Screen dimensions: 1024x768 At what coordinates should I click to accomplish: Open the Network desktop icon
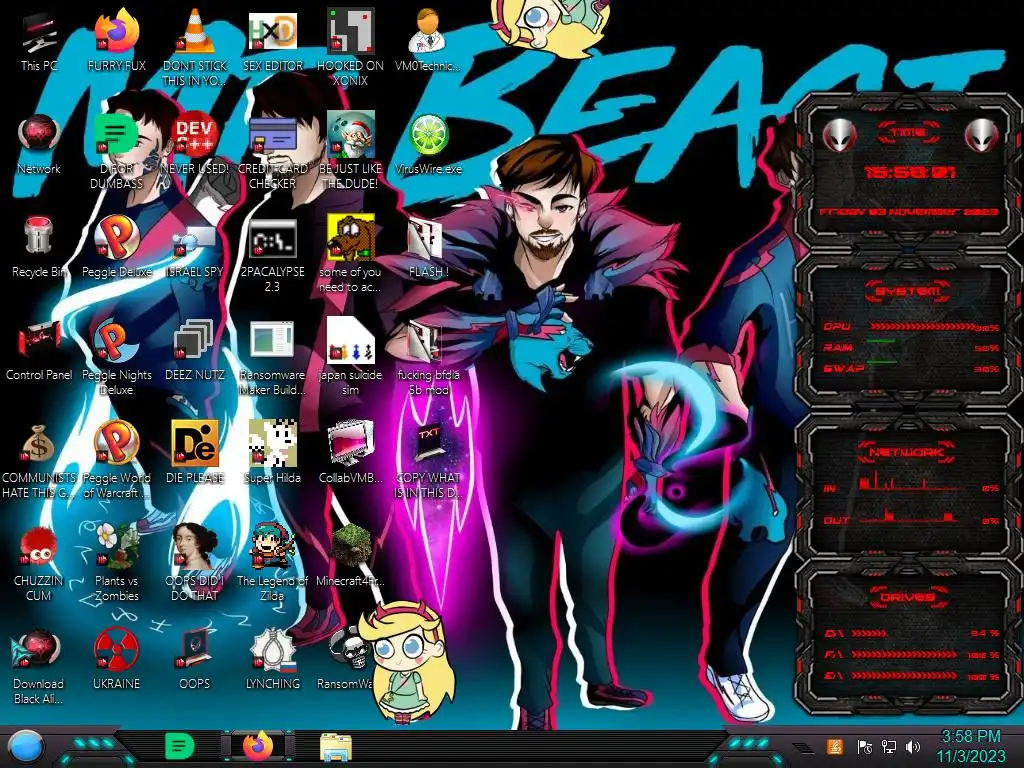click(39, 145)
